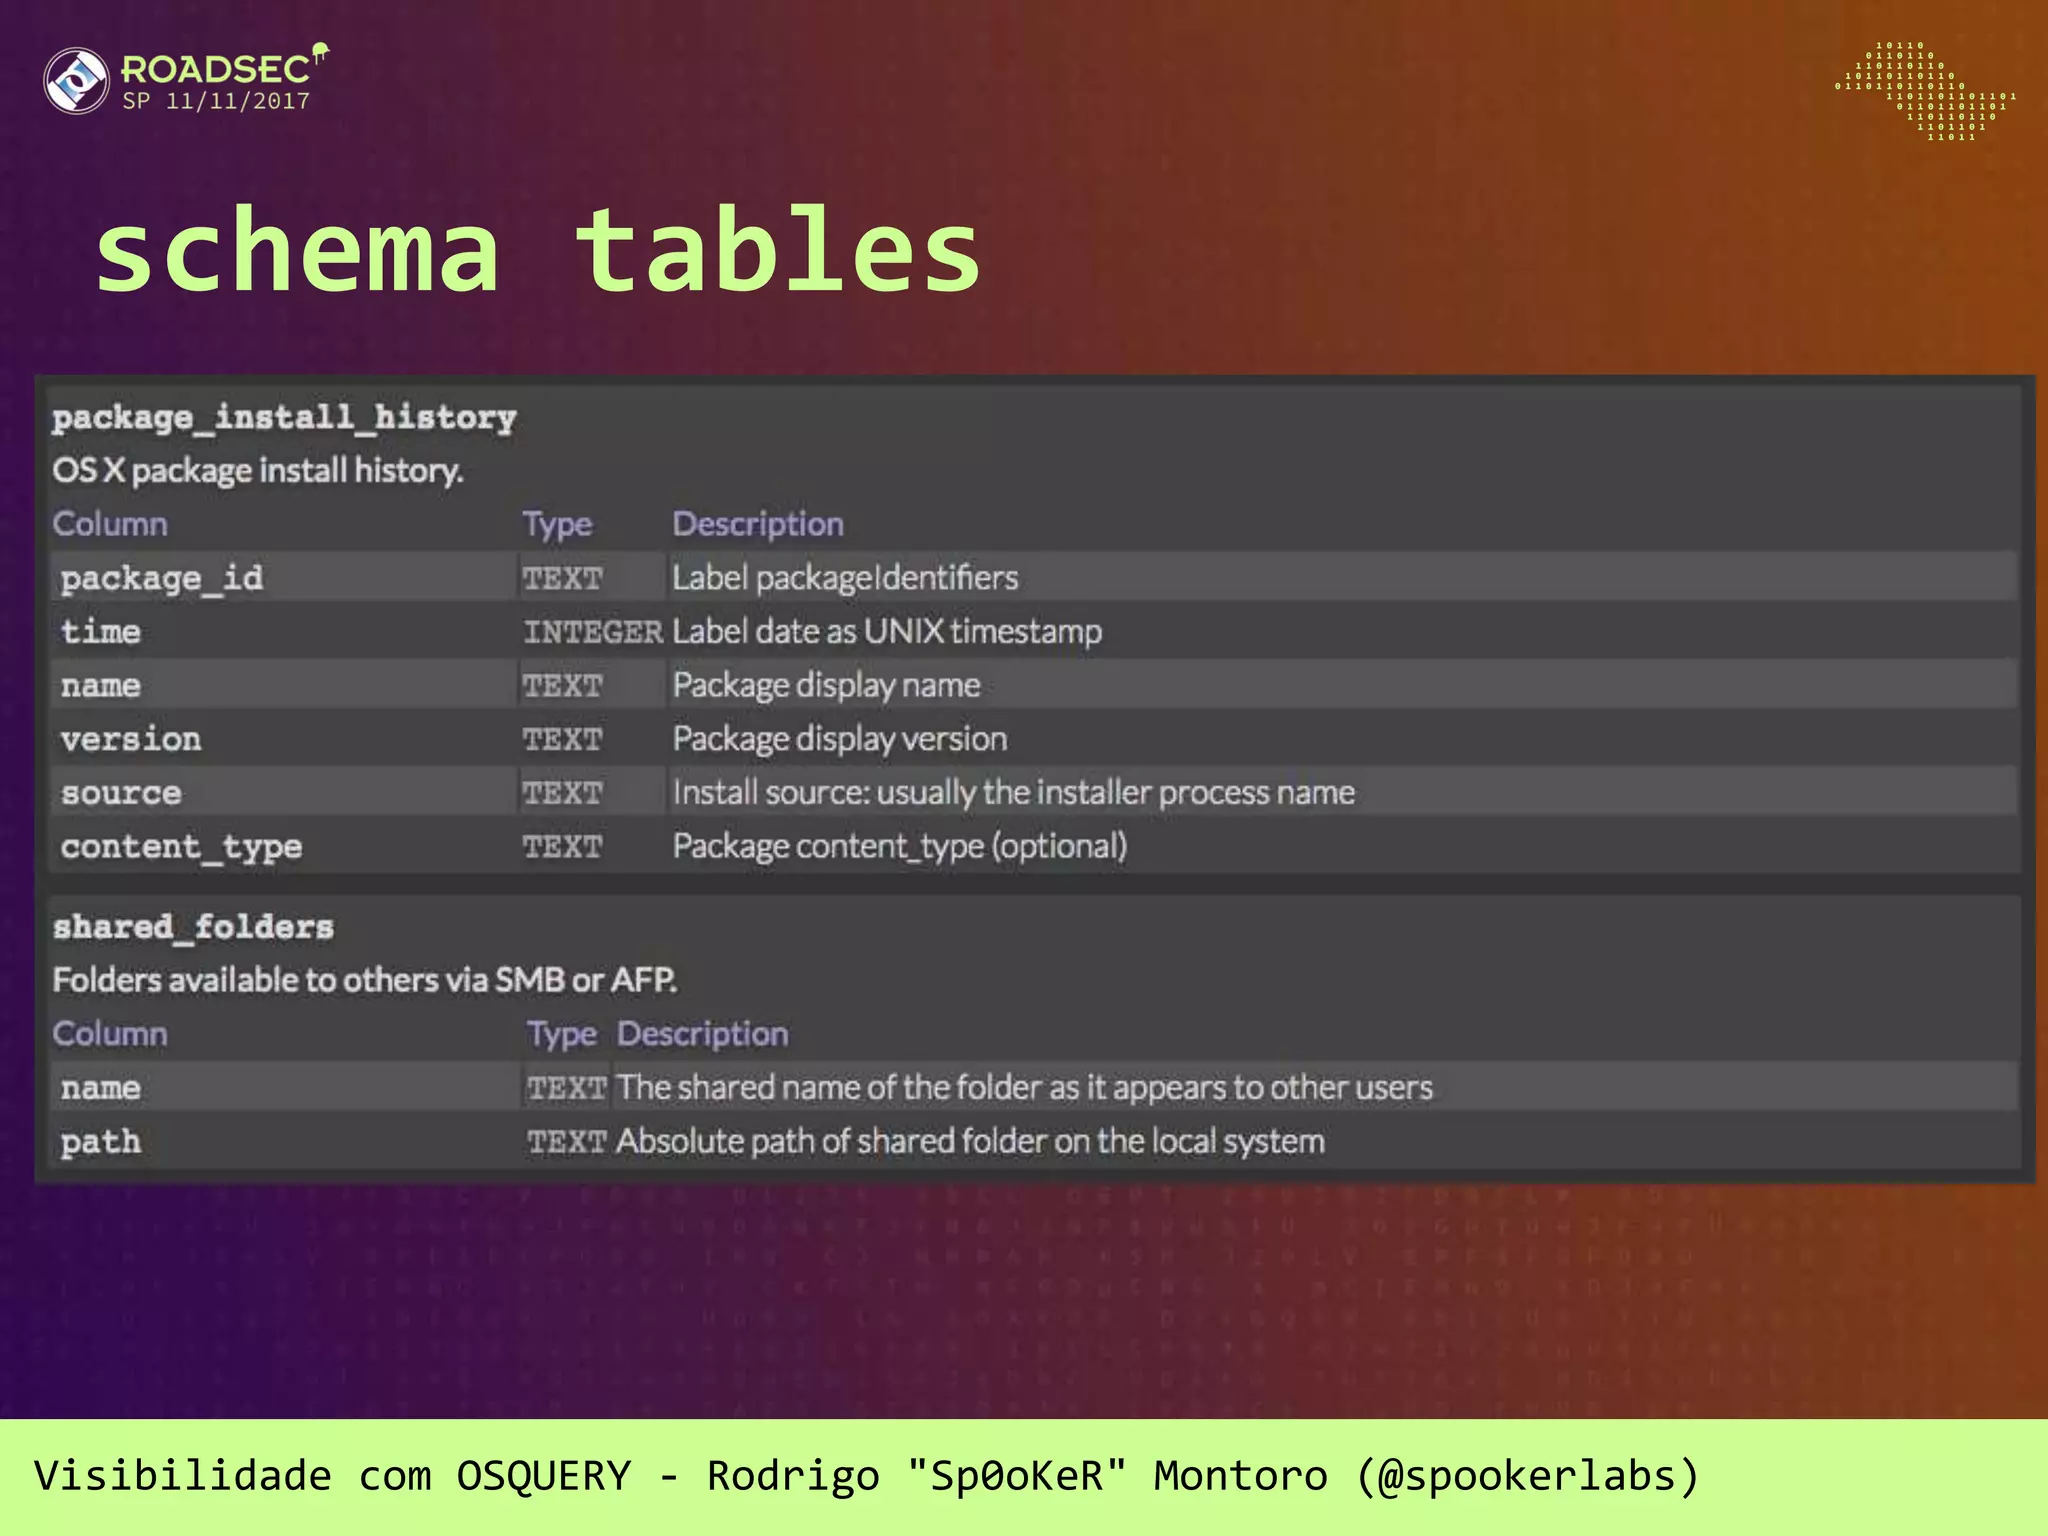The width and height of the screenshot is (2048, 1536).
Task: Click the TEXT type in source row
Action: click(x=563, y=793)
